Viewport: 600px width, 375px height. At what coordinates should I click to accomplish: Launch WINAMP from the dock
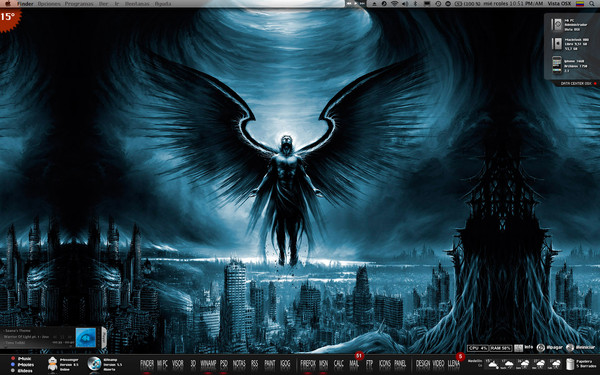point(208,364)
